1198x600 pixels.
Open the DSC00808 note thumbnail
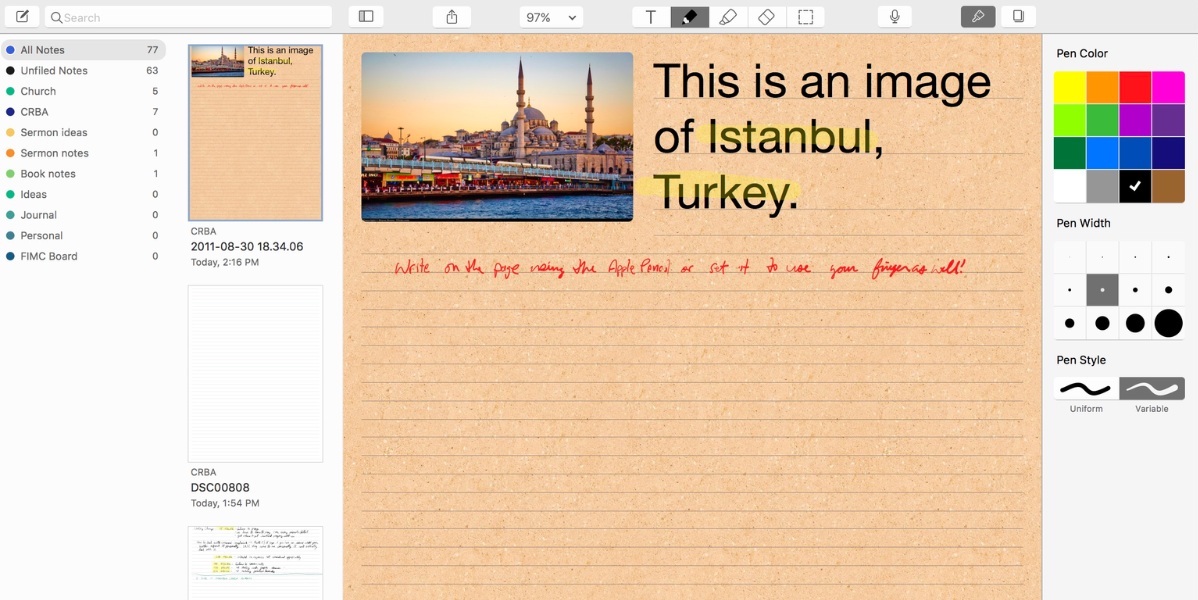(255, 374)
